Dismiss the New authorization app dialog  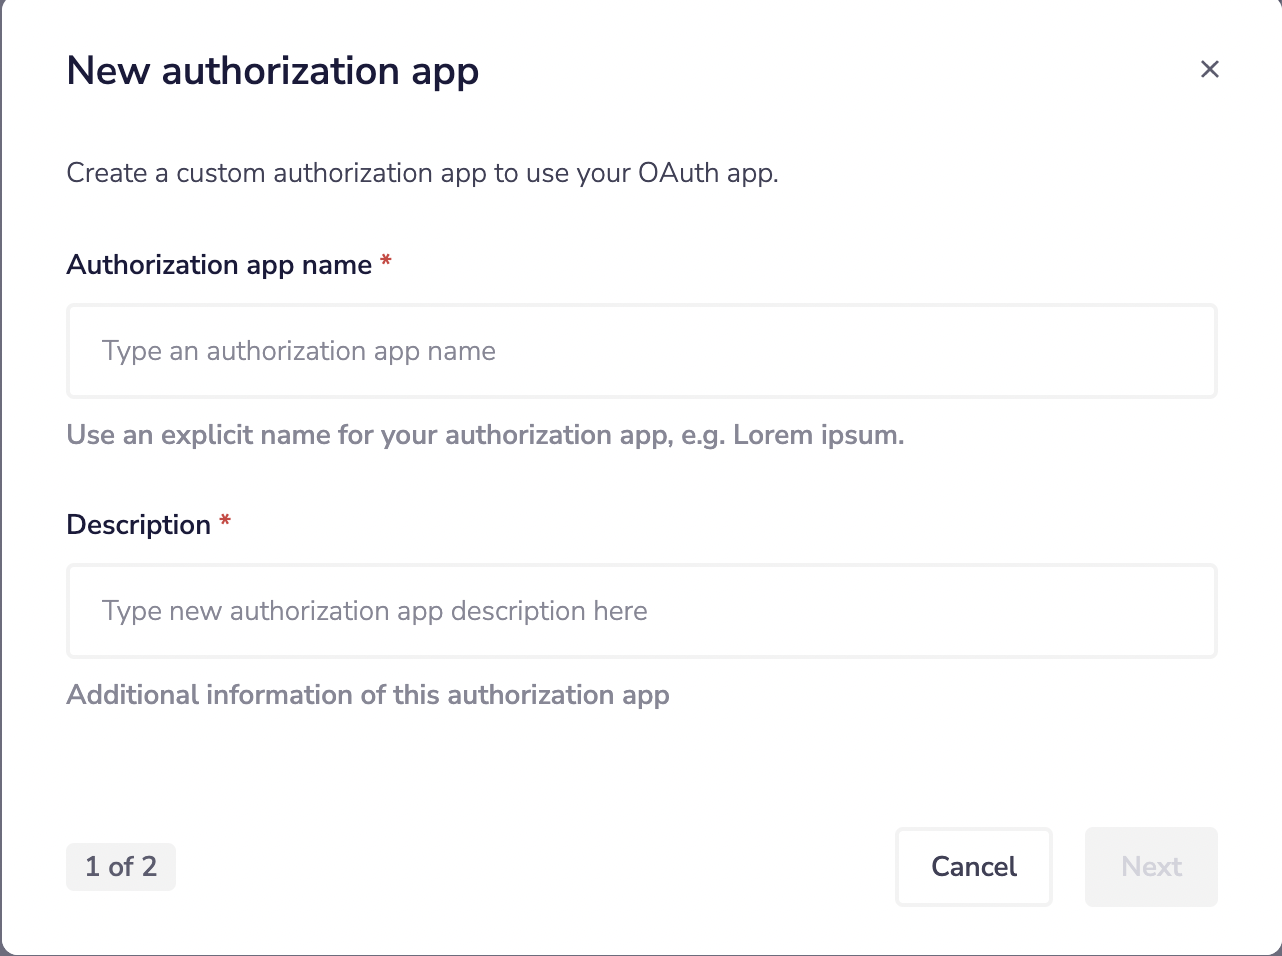point(1210,69)
